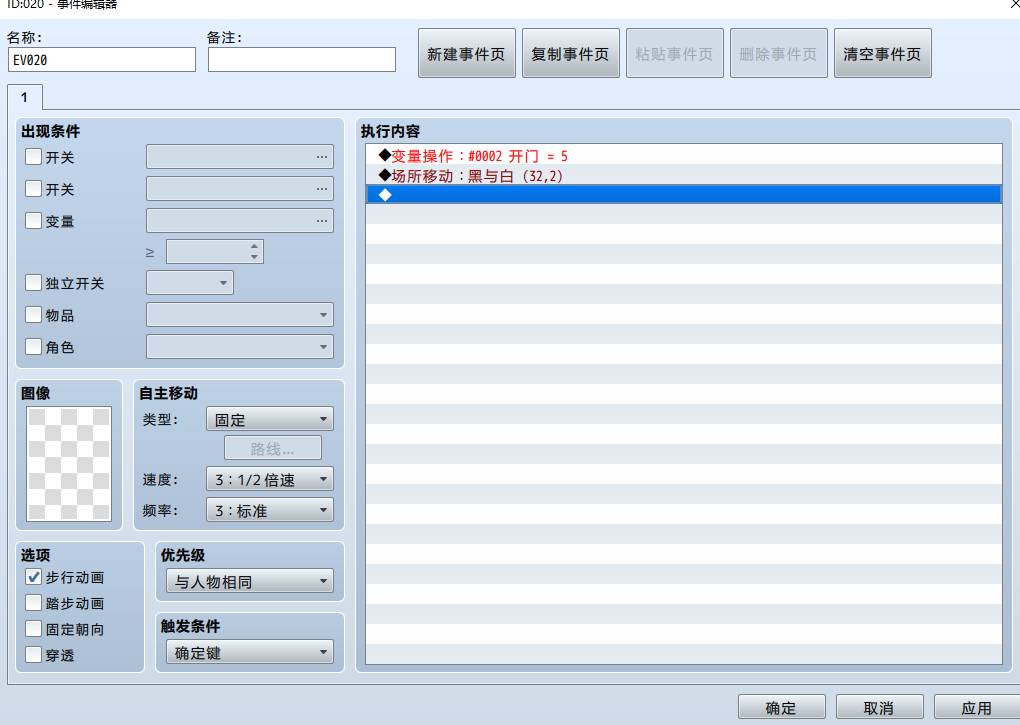Click the 清空事件页 button
Image resolution: width=1020 pixels, height=725 pixels.
[883, 53]
